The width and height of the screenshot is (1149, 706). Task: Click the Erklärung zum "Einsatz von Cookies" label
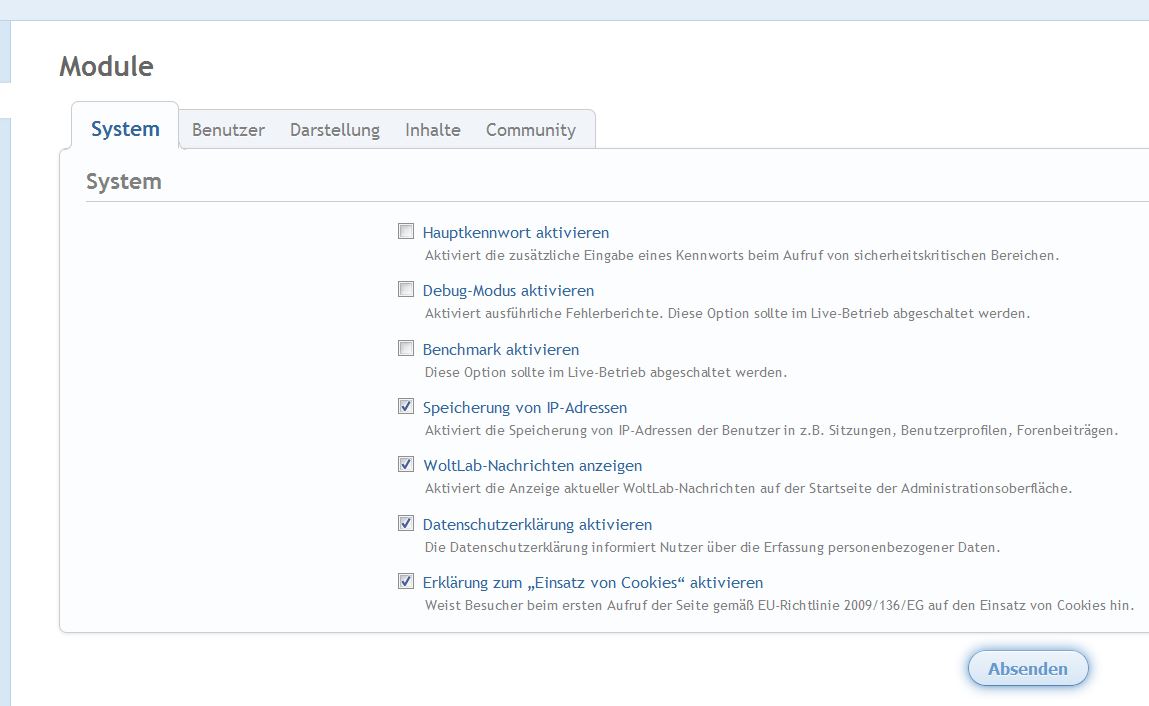pyautogui.click(x=593, y=582)
